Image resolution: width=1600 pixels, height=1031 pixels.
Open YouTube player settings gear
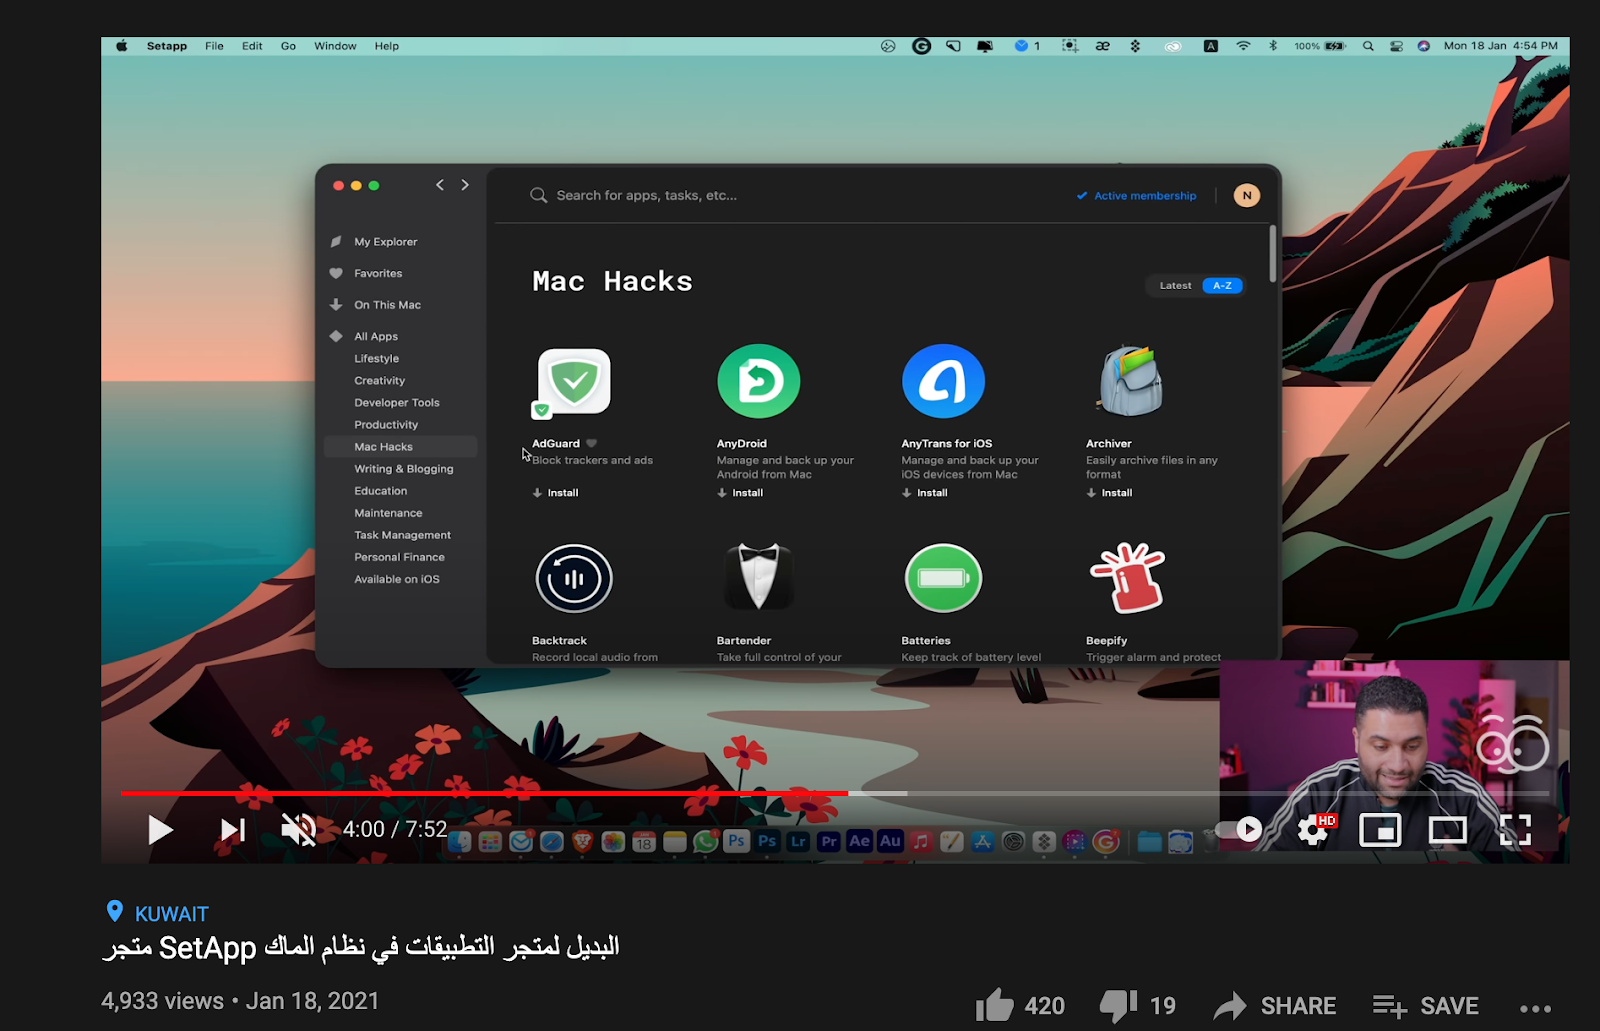[x=1314, y=830]
